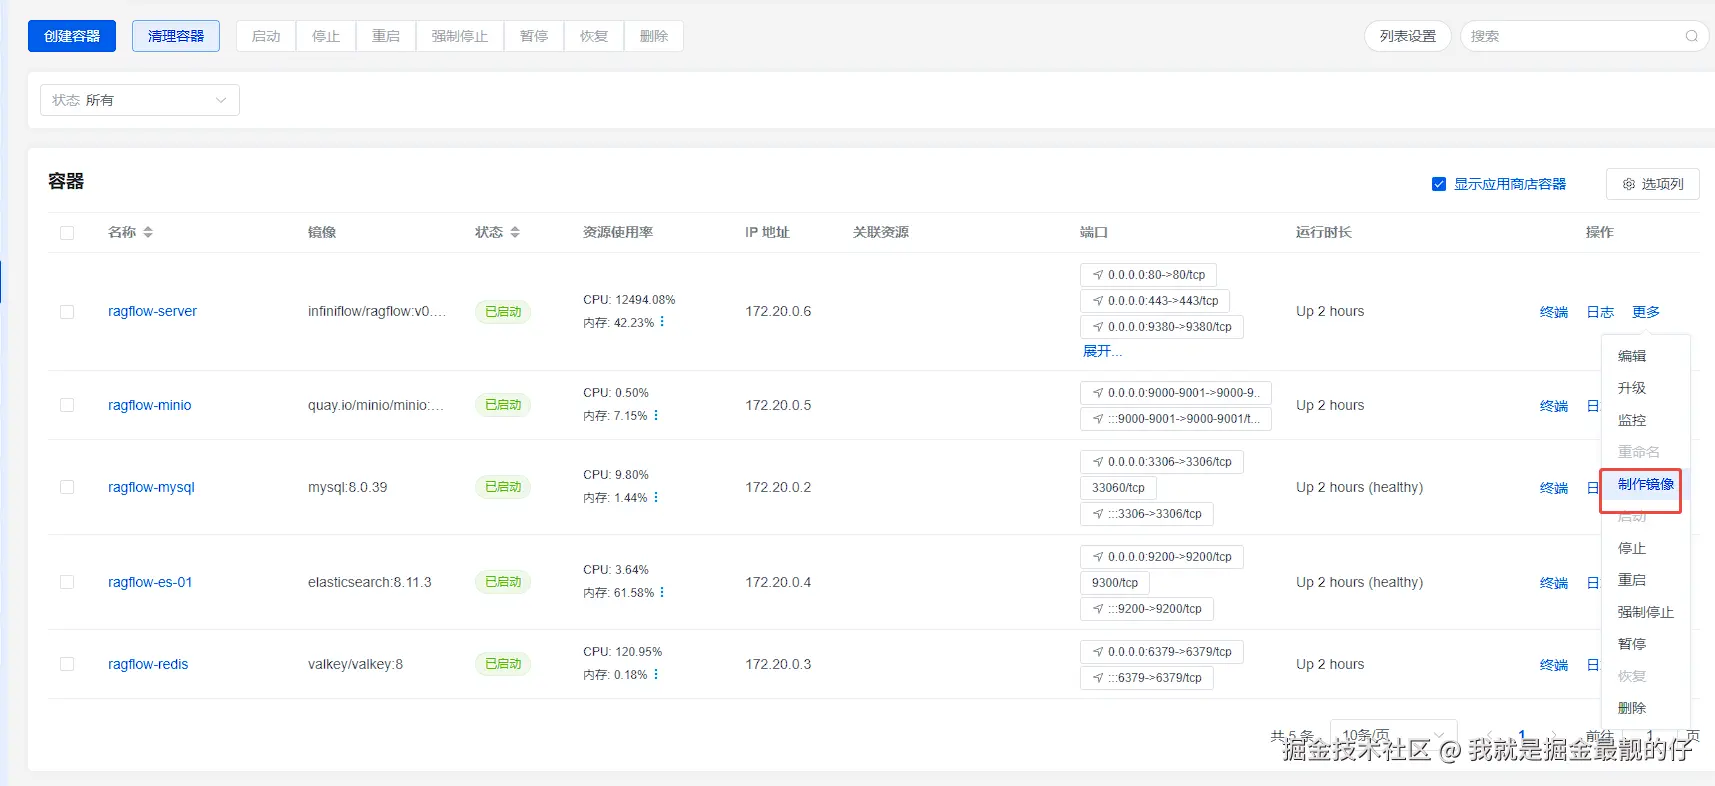Sort by 状态 column arrows

pos(515,232)
